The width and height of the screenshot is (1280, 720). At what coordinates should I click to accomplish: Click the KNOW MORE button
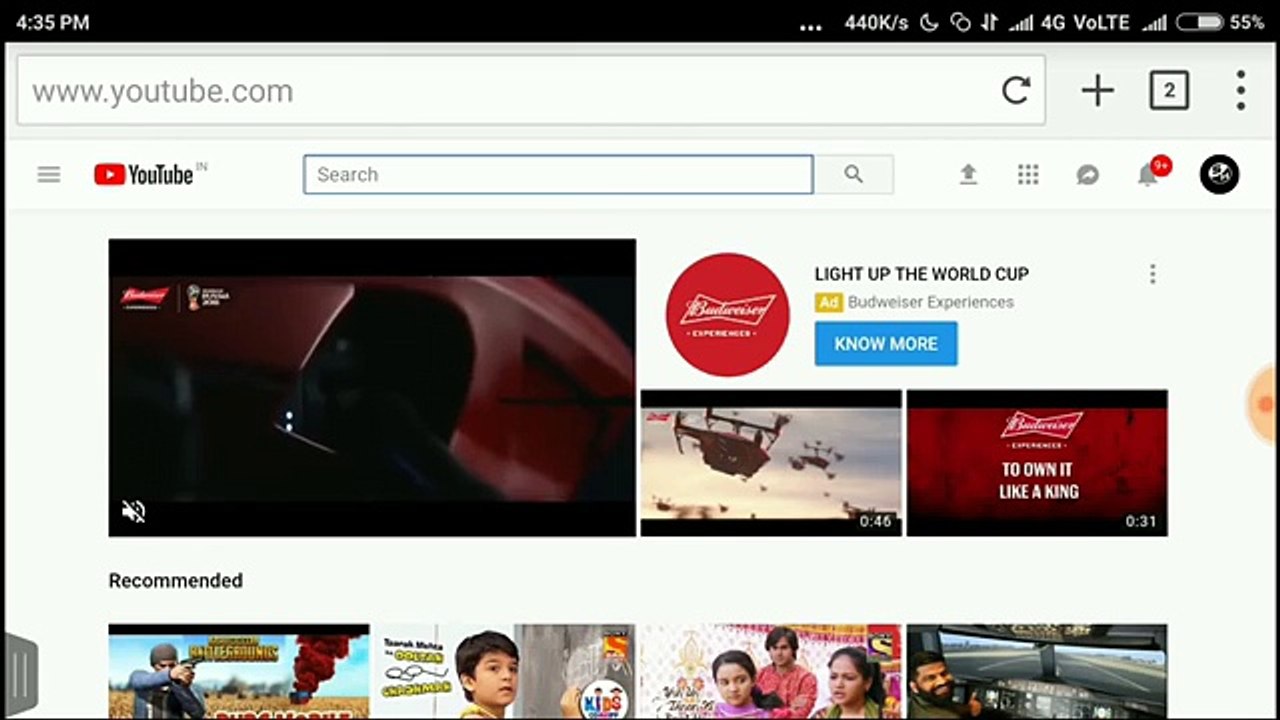coord(886,343)
